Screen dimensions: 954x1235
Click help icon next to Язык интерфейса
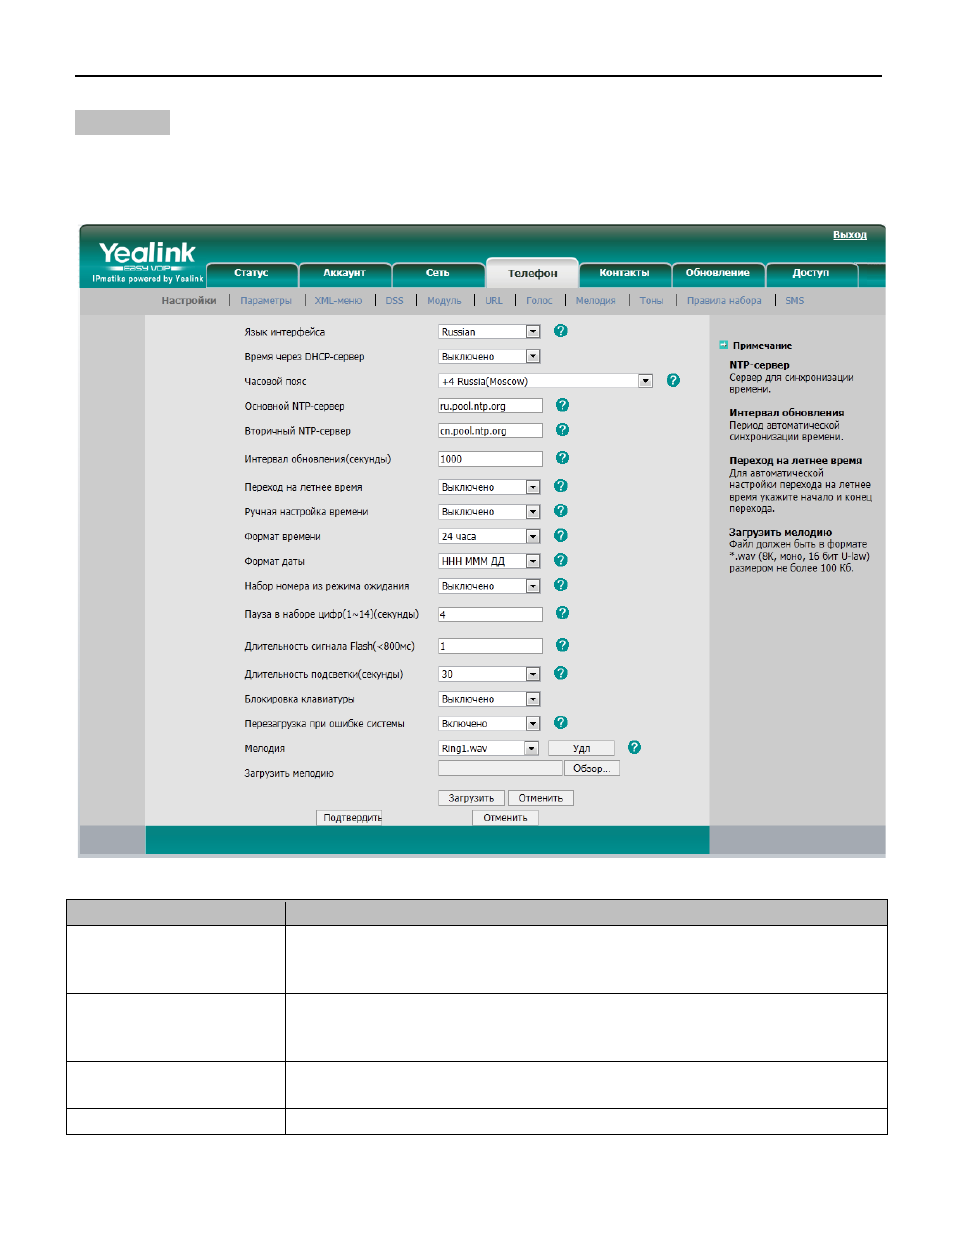tap(561, 331)
